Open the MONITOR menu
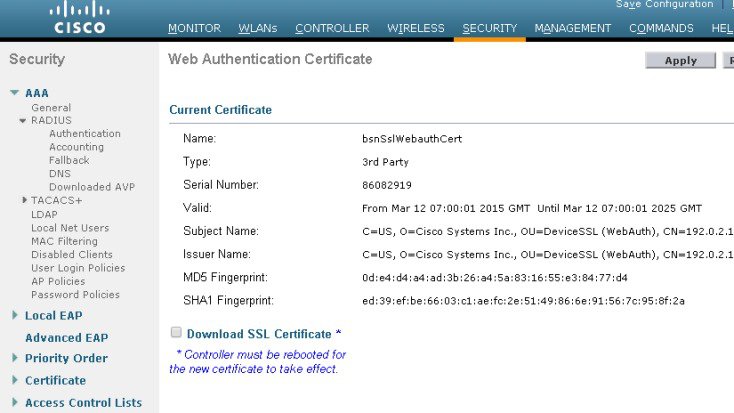The width and height of the screenshot is (734, 413). click(194, 28)
